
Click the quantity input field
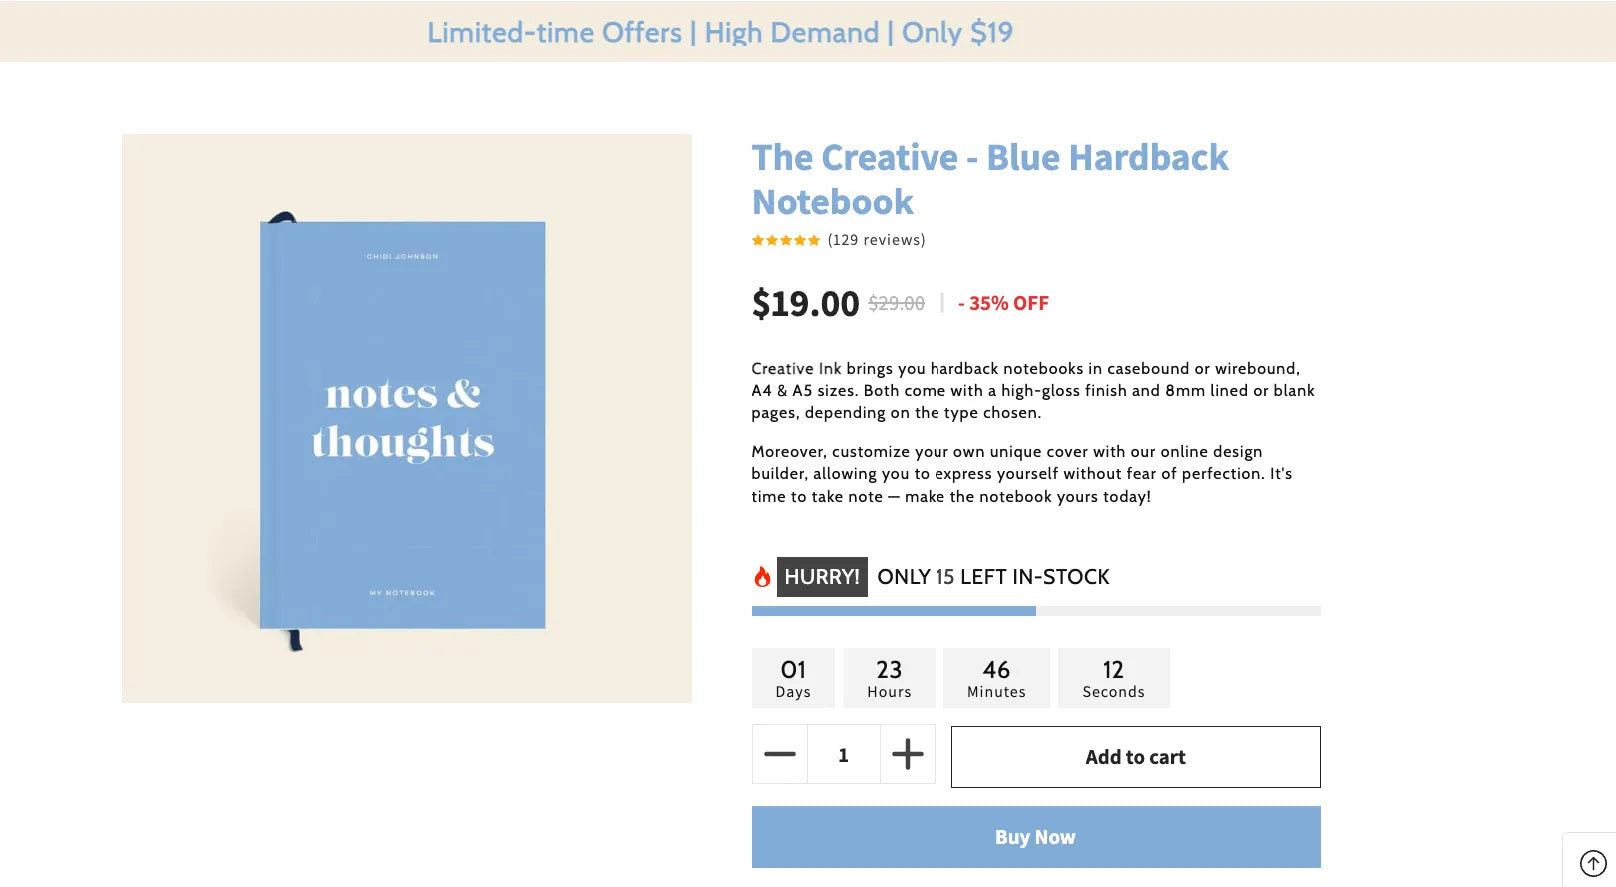[x=843, y=755]
